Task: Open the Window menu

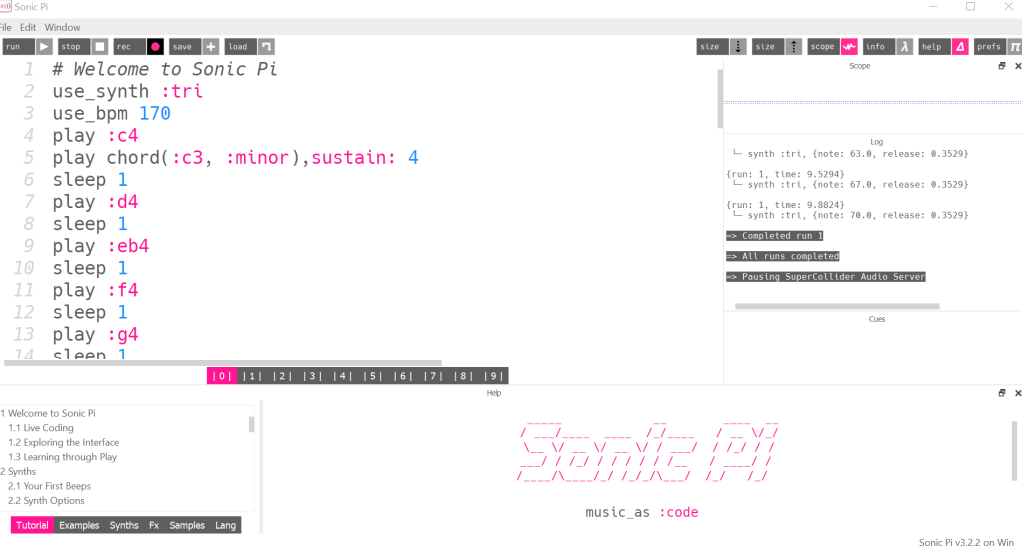Action: [63, 27]
